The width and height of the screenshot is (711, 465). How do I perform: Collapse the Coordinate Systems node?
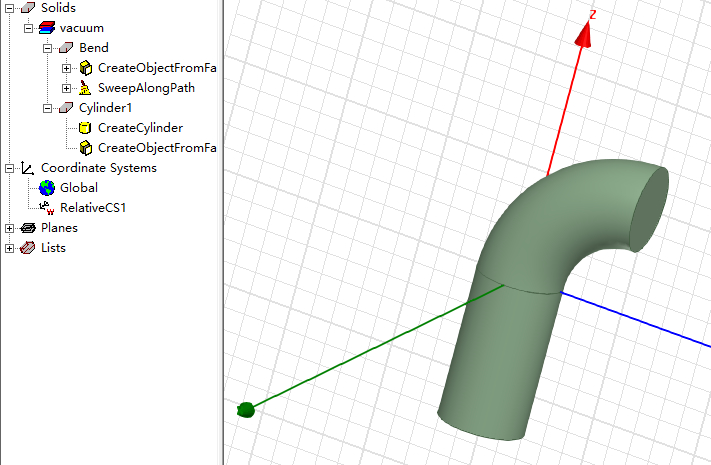[9, 168]
